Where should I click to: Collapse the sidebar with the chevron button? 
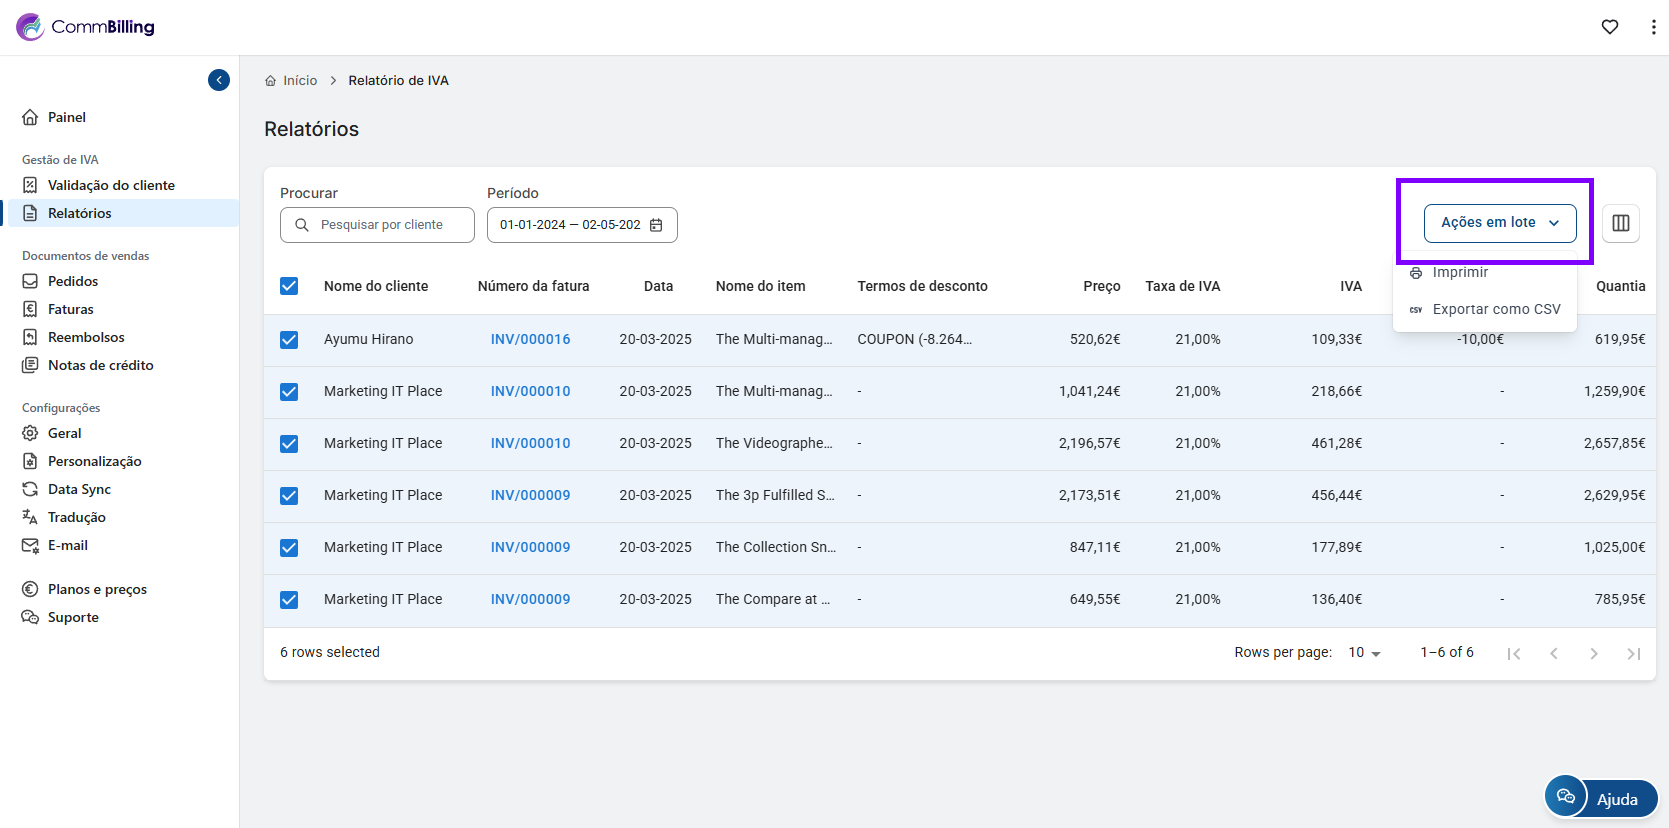(x=219, y=80)
